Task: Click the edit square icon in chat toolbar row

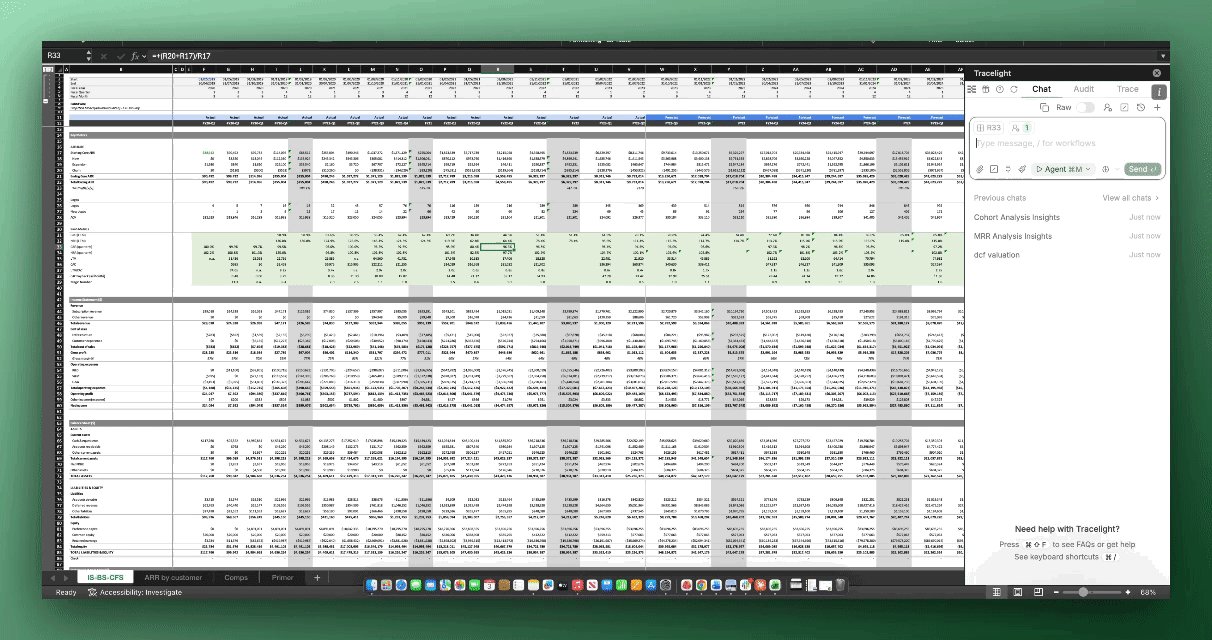Action: point(1124,107)
